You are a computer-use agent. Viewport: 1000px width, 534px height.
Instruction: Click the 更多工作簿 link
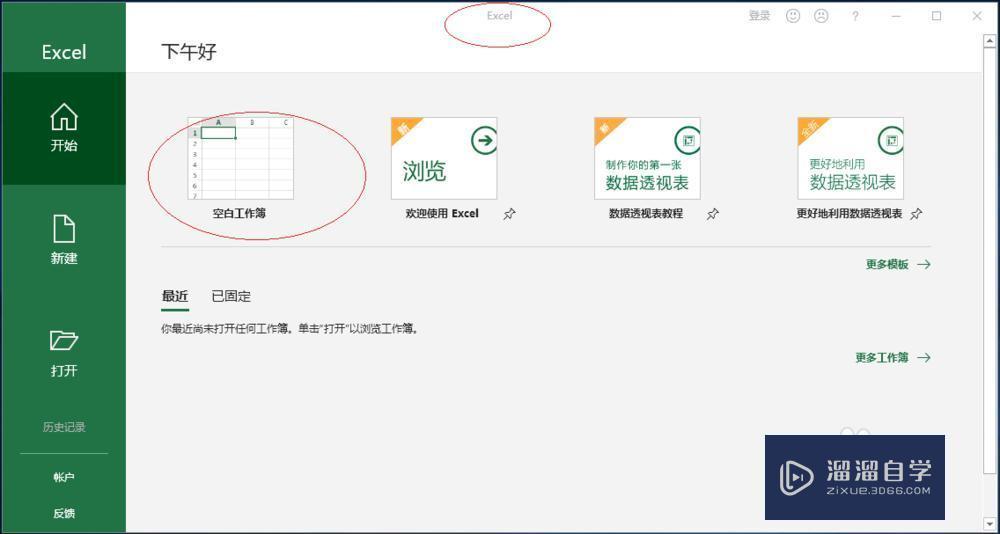[x=893, y=358]
